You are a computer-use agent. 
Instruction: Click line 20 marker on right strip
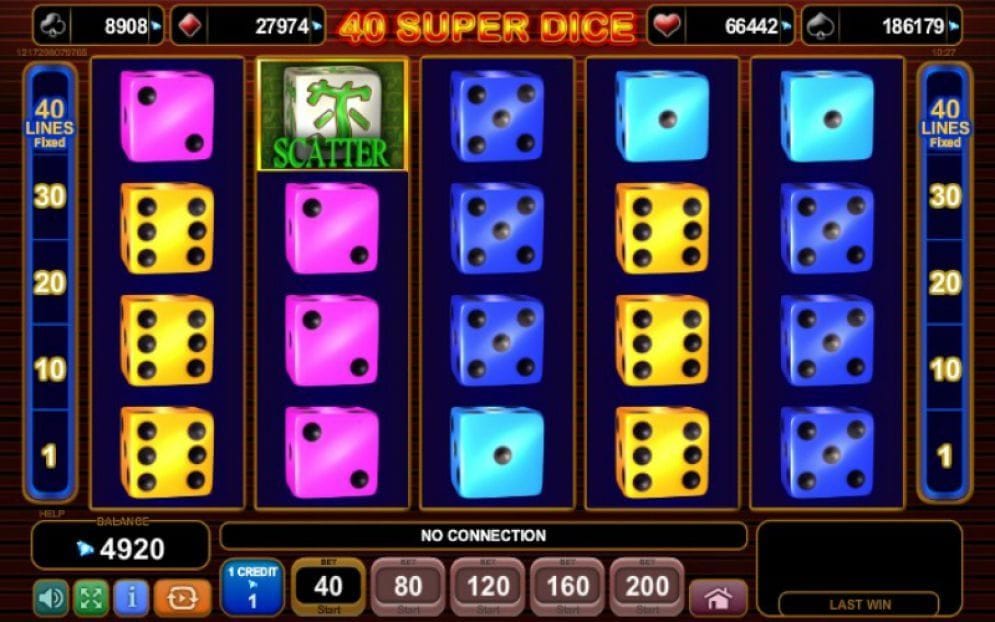(945, 282)
